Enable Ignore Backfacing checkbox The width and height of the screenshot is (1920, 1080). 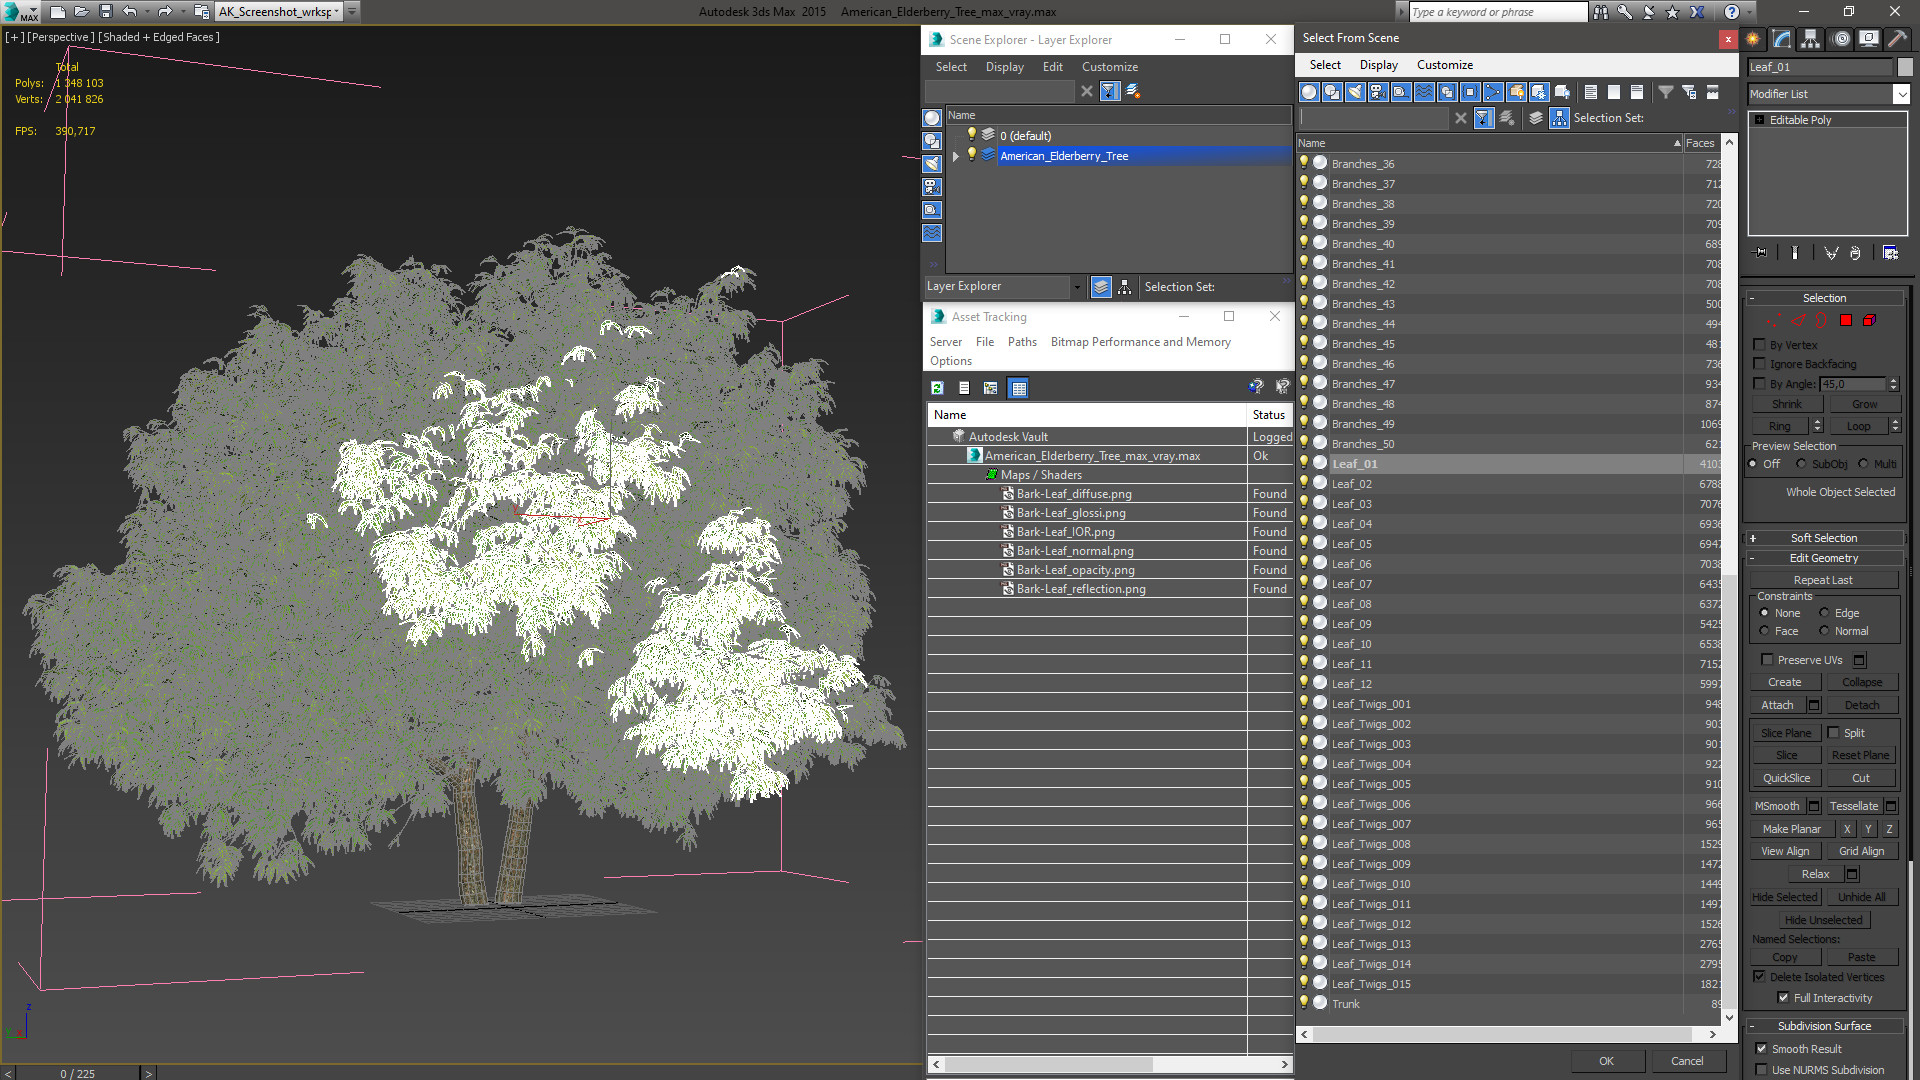click(1760, 364)
